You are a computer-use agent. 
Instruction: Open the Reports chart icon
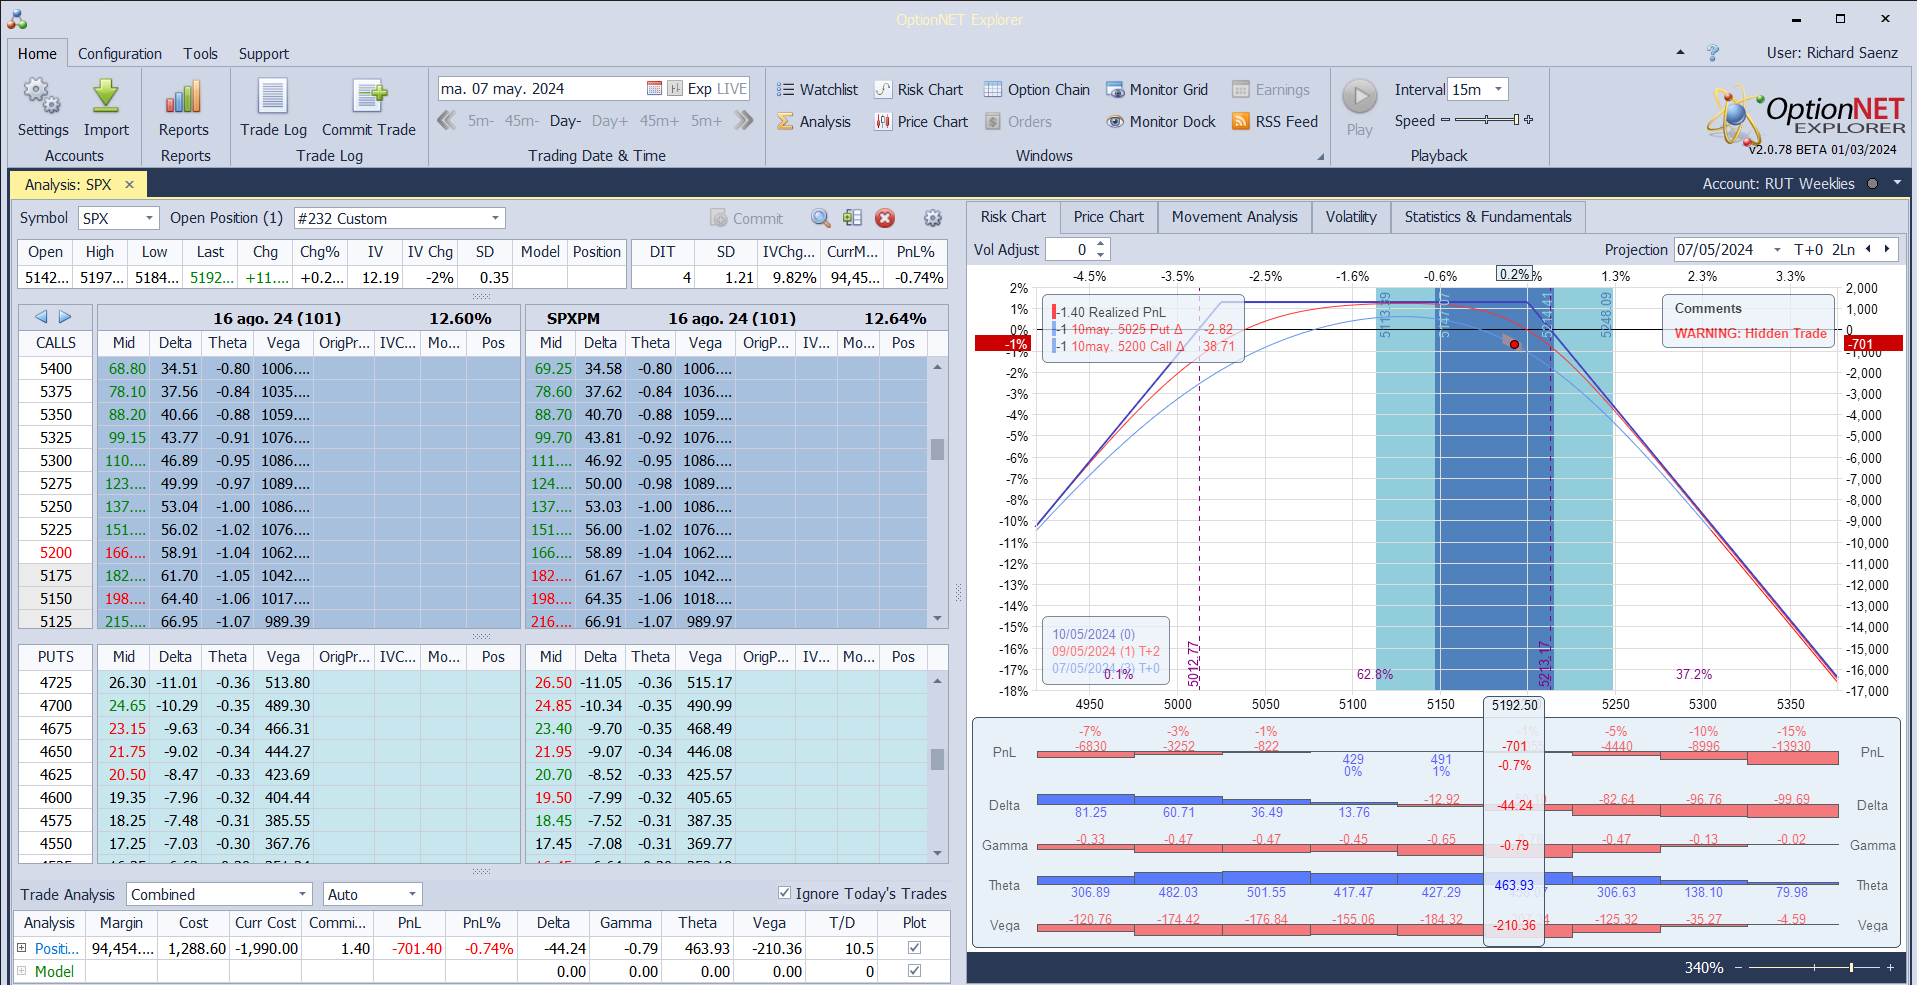click(x=184, y=98)
